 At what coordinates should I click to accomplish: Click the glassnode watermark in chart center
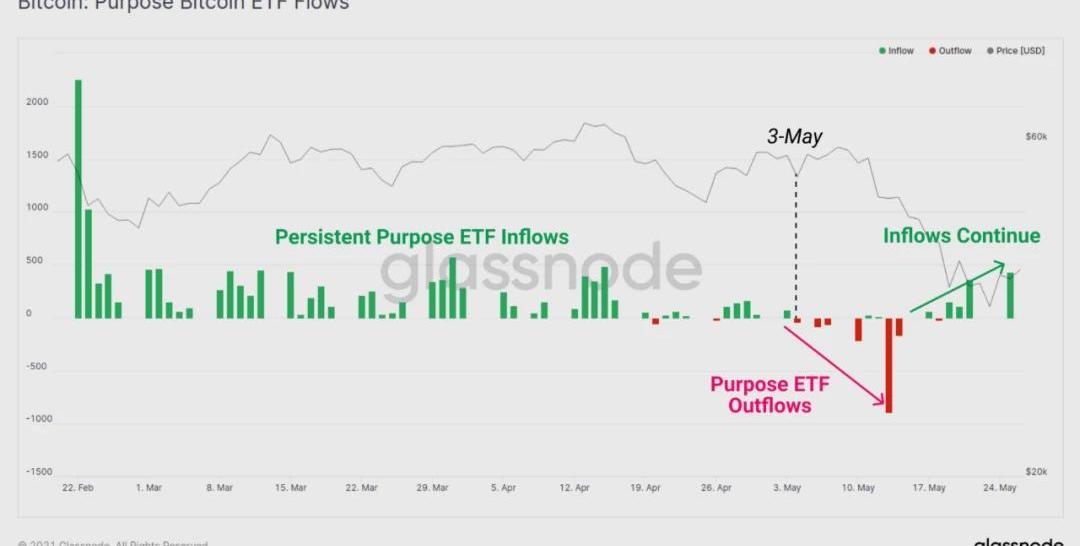(x=540, y=271)
